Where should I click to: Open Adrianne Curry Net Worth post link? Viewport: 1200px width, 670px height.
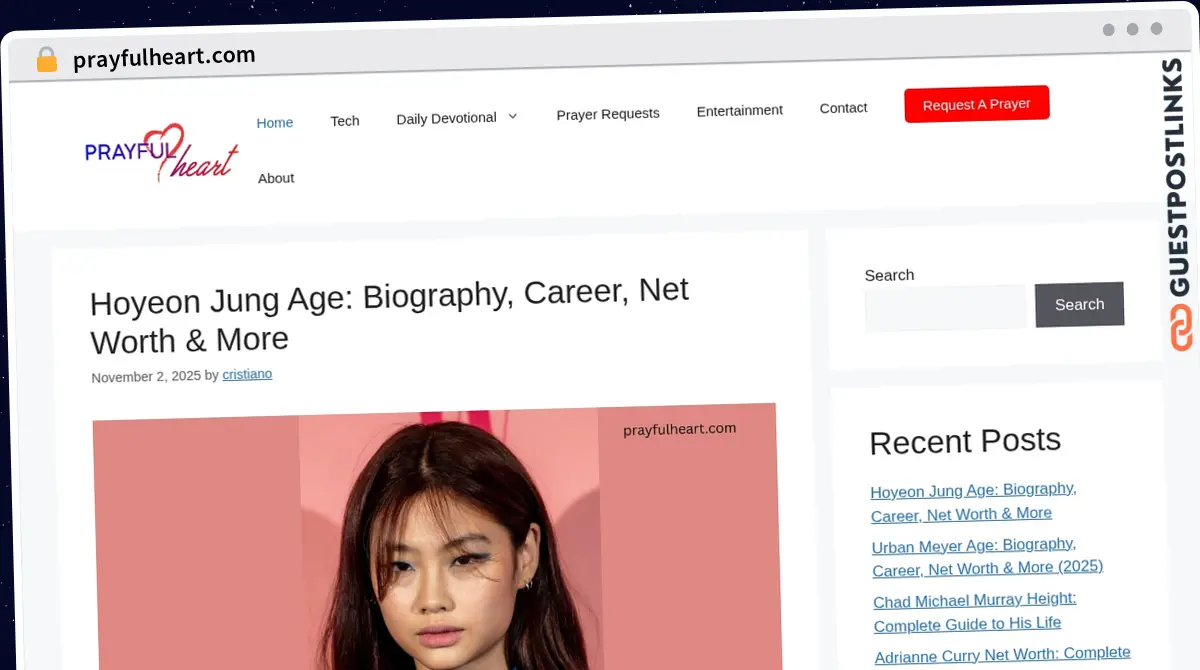click(x=1002, y=654)
